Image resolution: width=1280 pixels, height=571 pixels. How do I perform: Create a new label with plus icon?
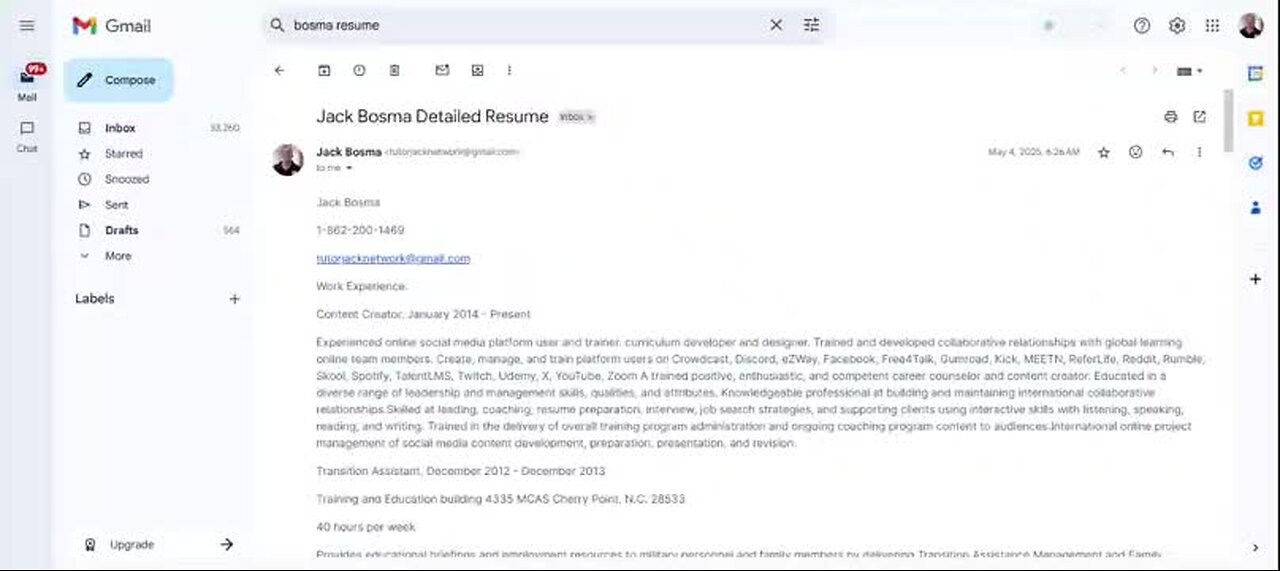tap(234, 299)
